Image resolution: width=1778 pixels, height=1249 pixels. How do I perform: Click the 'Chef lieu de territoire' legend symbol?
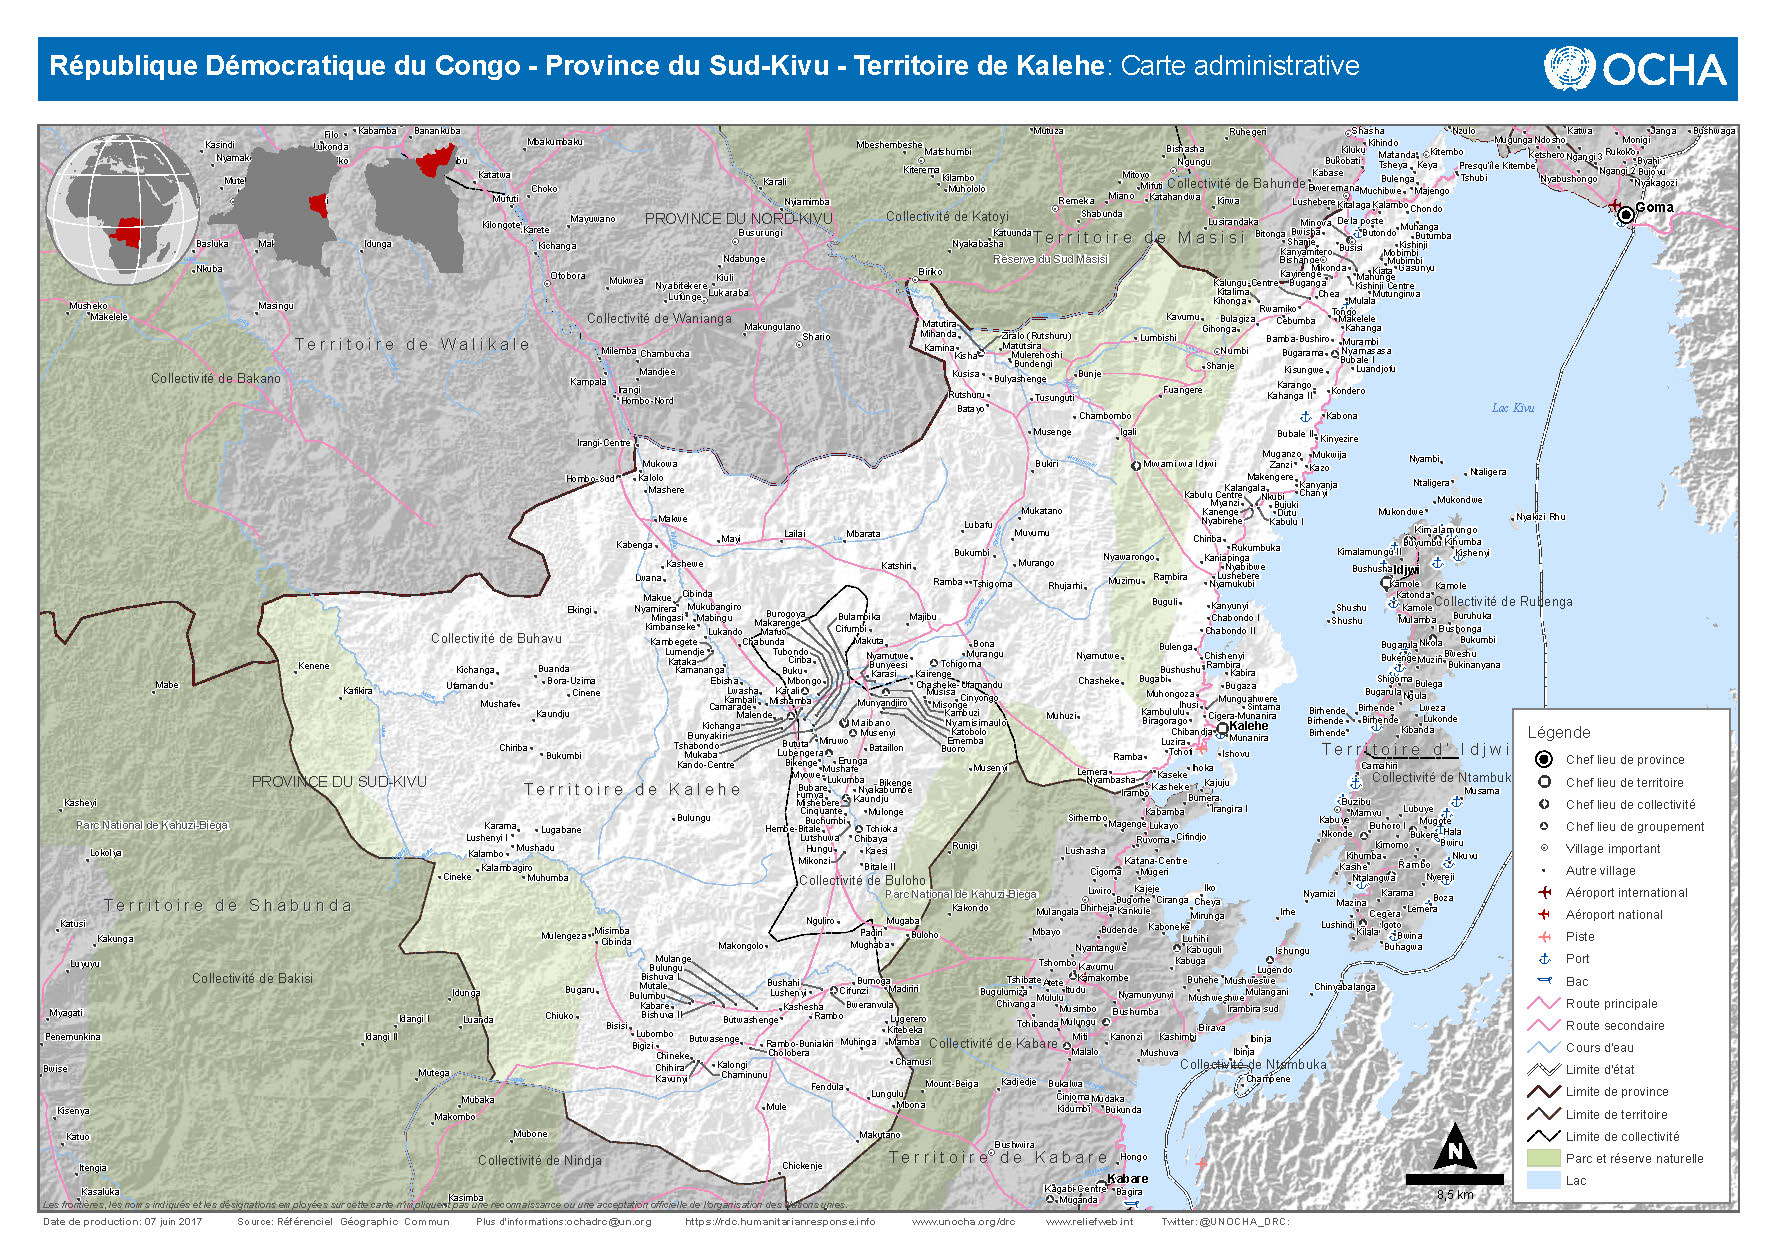[x=1544, y=782]
